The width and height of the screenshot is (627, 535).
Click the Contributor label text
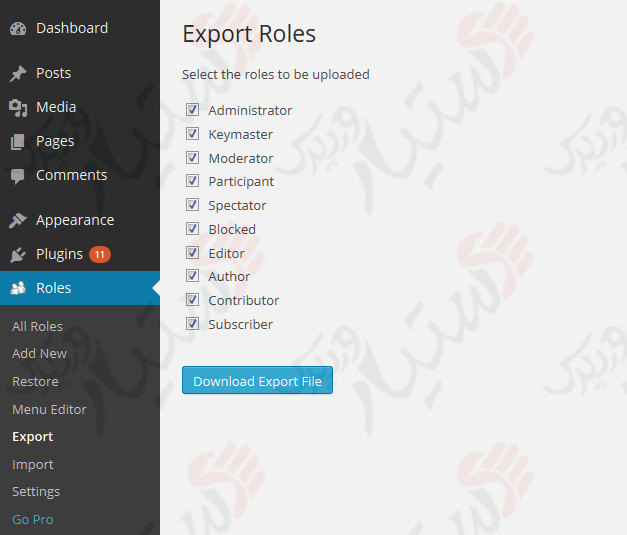pyautogui.click(x=244, y=300)
